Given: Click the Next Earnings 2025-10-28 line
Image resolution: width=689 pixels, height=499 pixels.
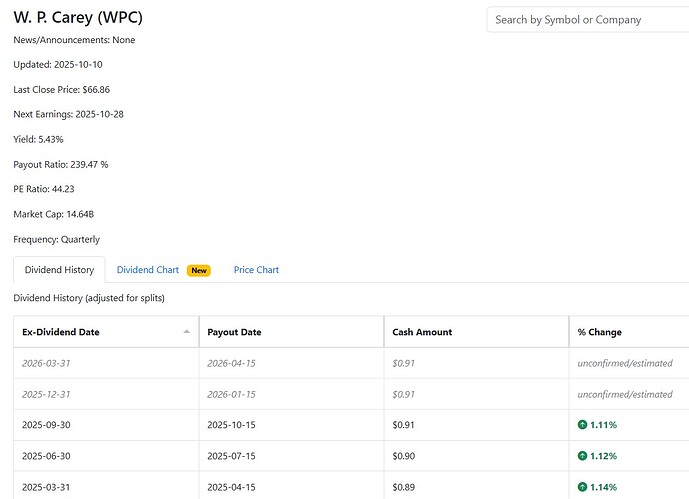Looking at the screenshot, I should tap(67, 114).
